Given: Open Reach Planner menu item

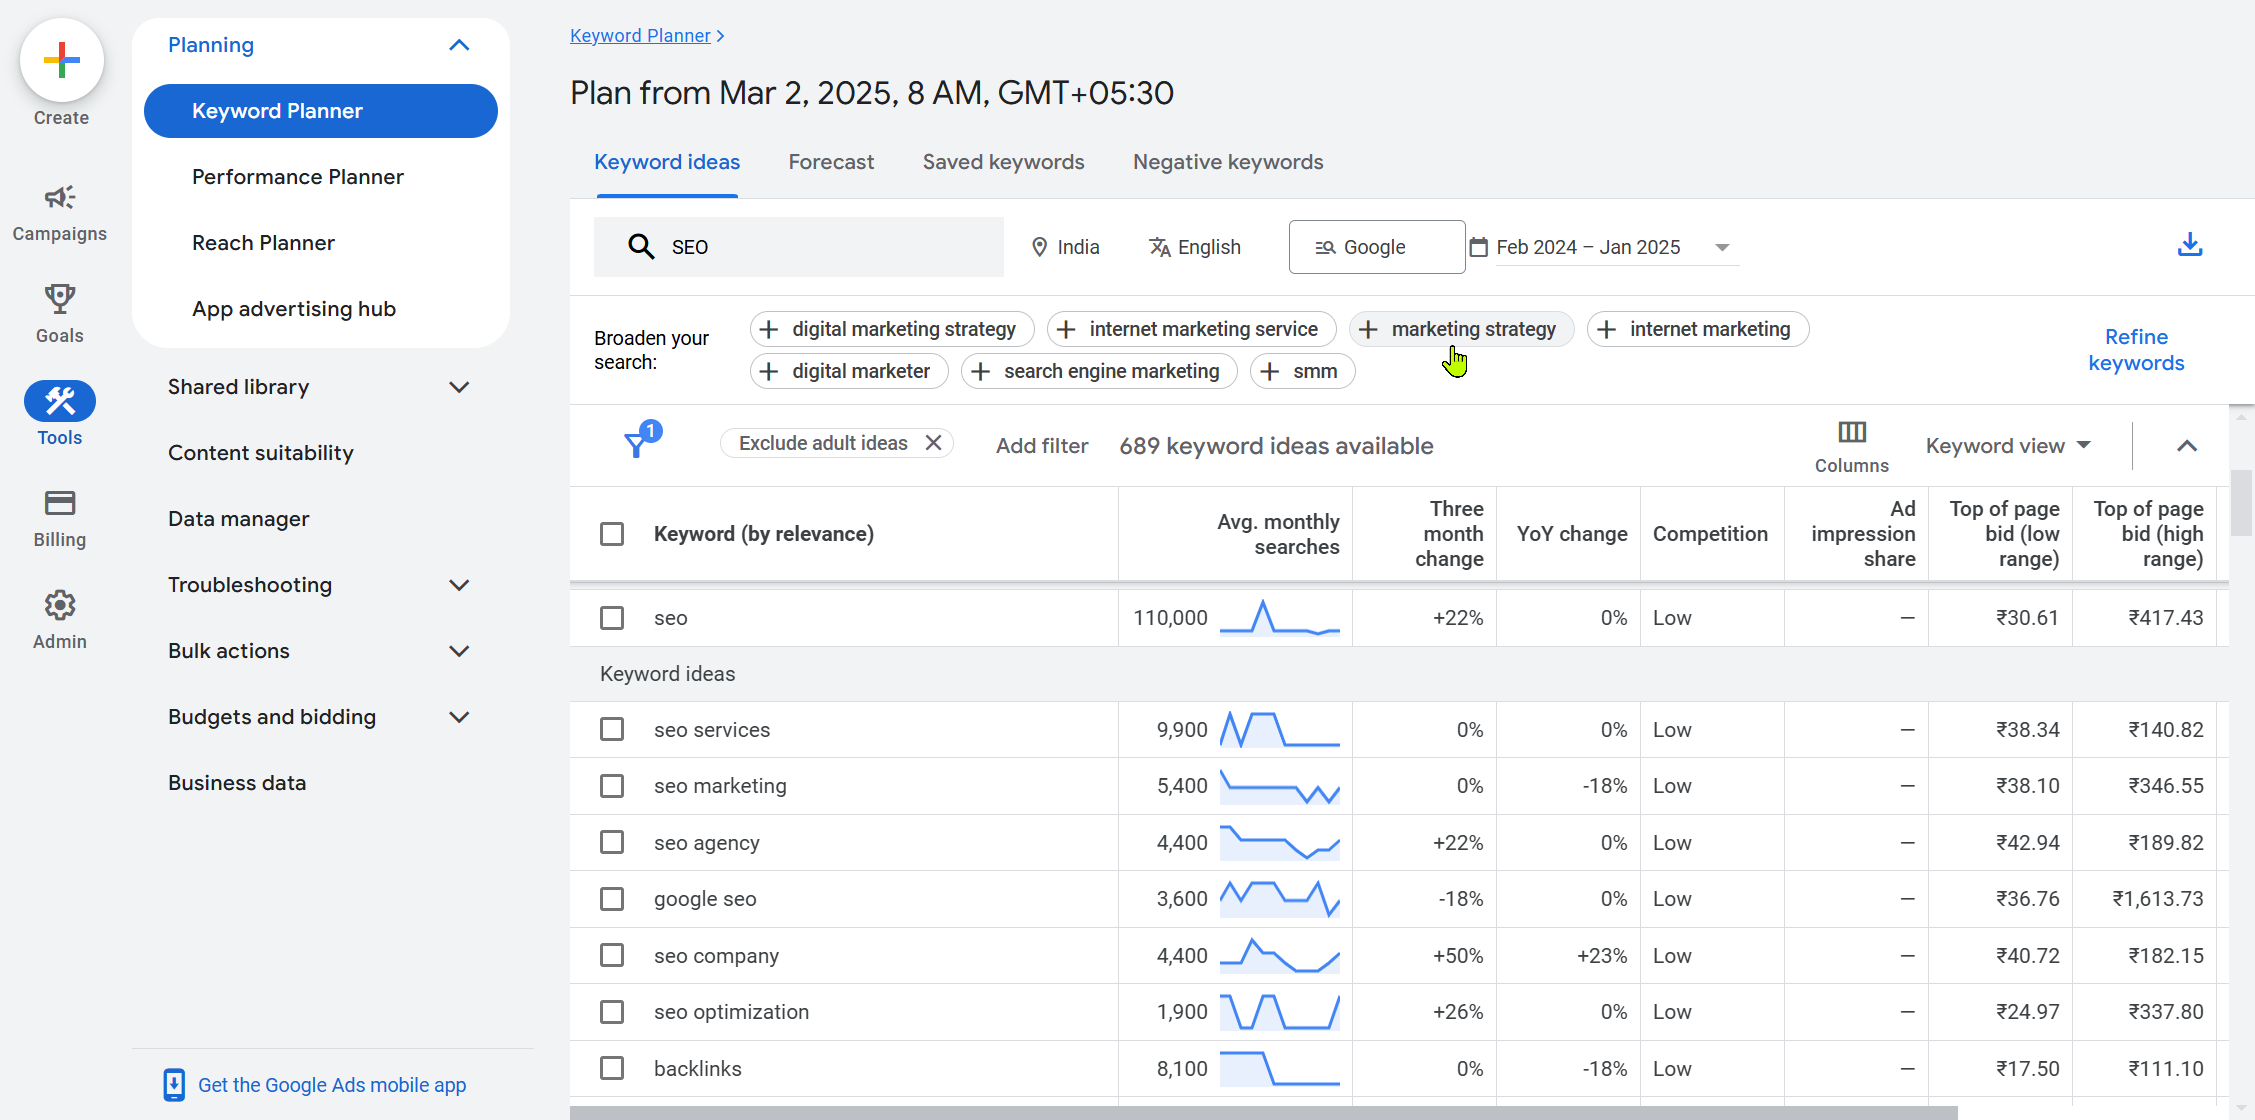Looking at the screenshot, I should tap(263, 243).
